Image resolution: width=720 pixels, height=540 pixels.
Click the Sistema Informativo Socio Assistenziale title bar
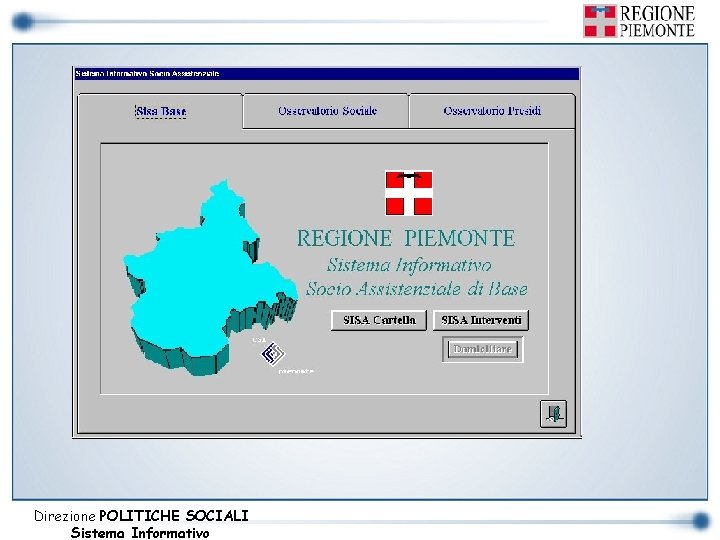(x=326, y=73)
